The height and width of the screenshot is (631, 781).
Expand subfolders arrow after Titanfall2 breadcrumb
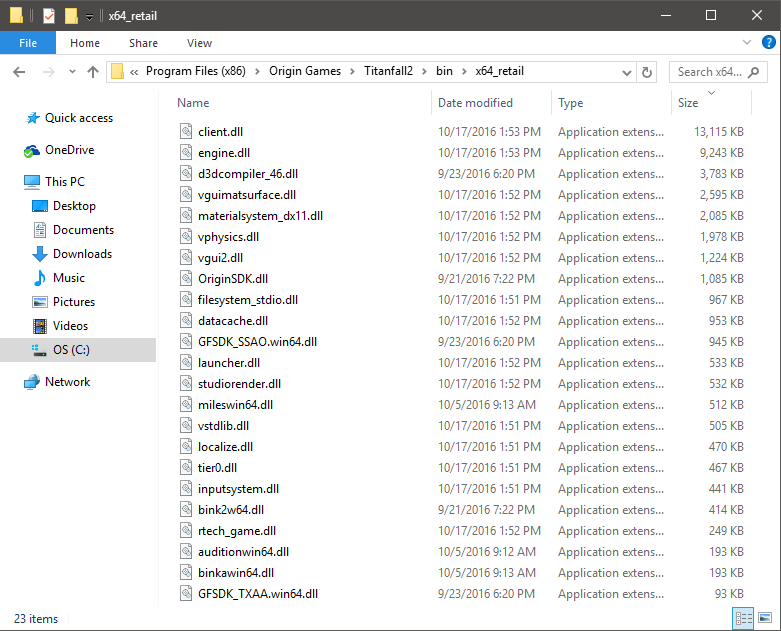[424, 72]
